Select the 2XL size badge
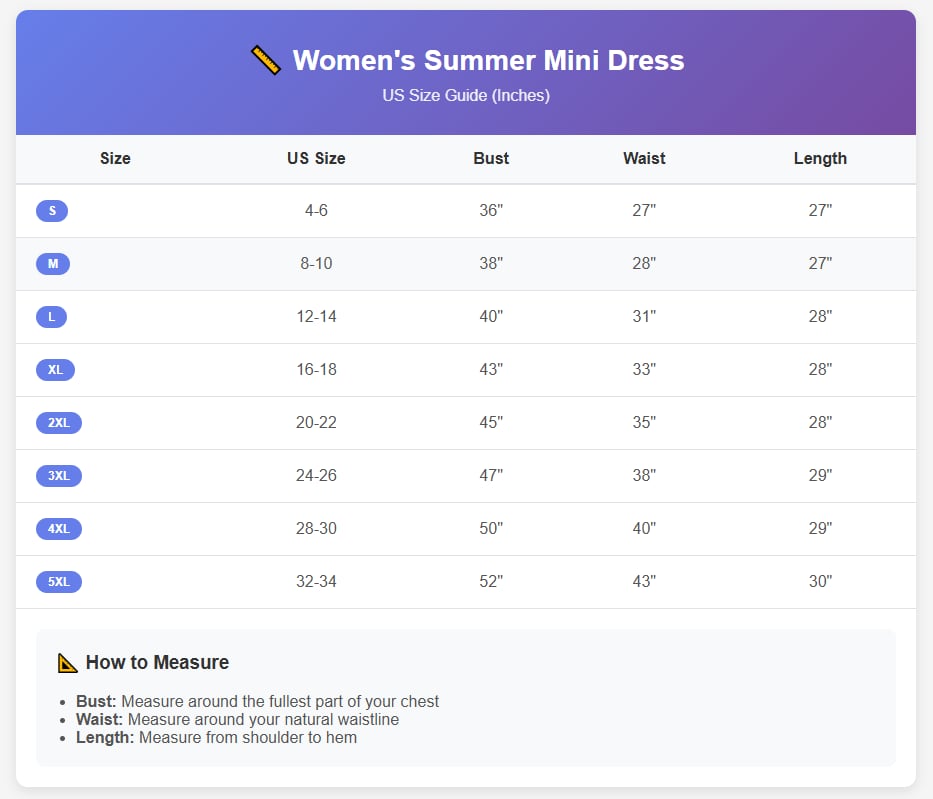Image resolution: width=933 pixels, height=799 pixels. click(x=59, y=422)
